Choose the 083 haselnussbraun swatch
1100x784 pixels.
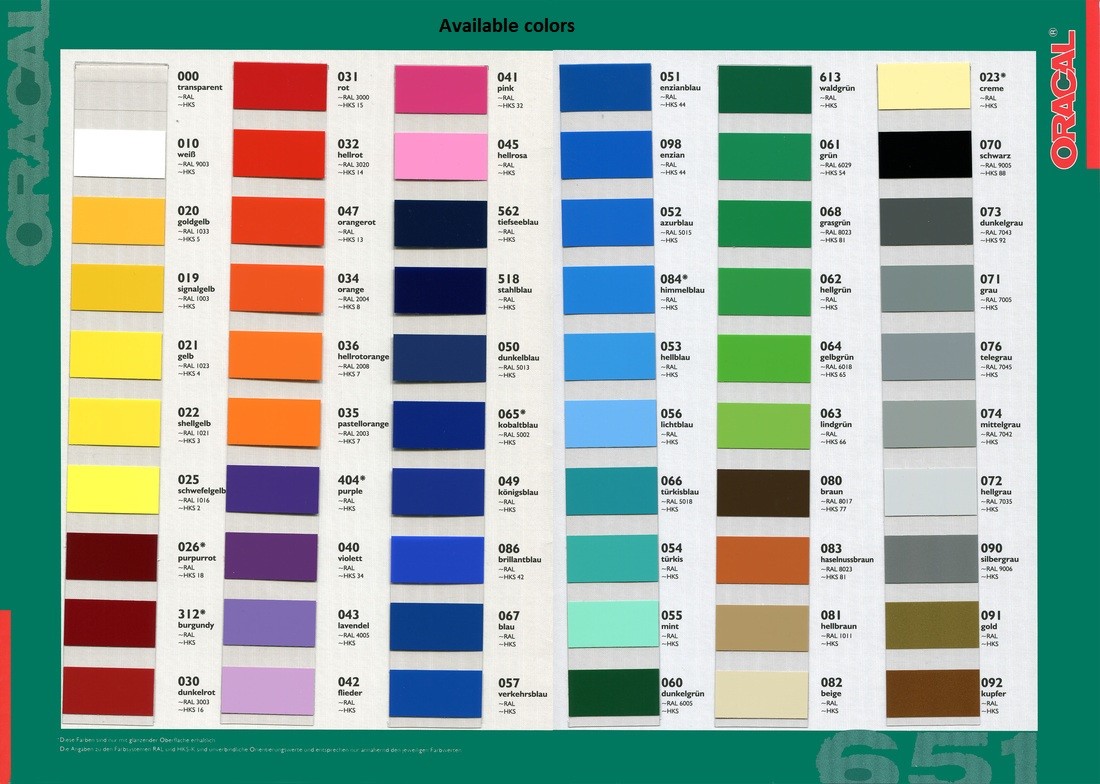point(763,560)
